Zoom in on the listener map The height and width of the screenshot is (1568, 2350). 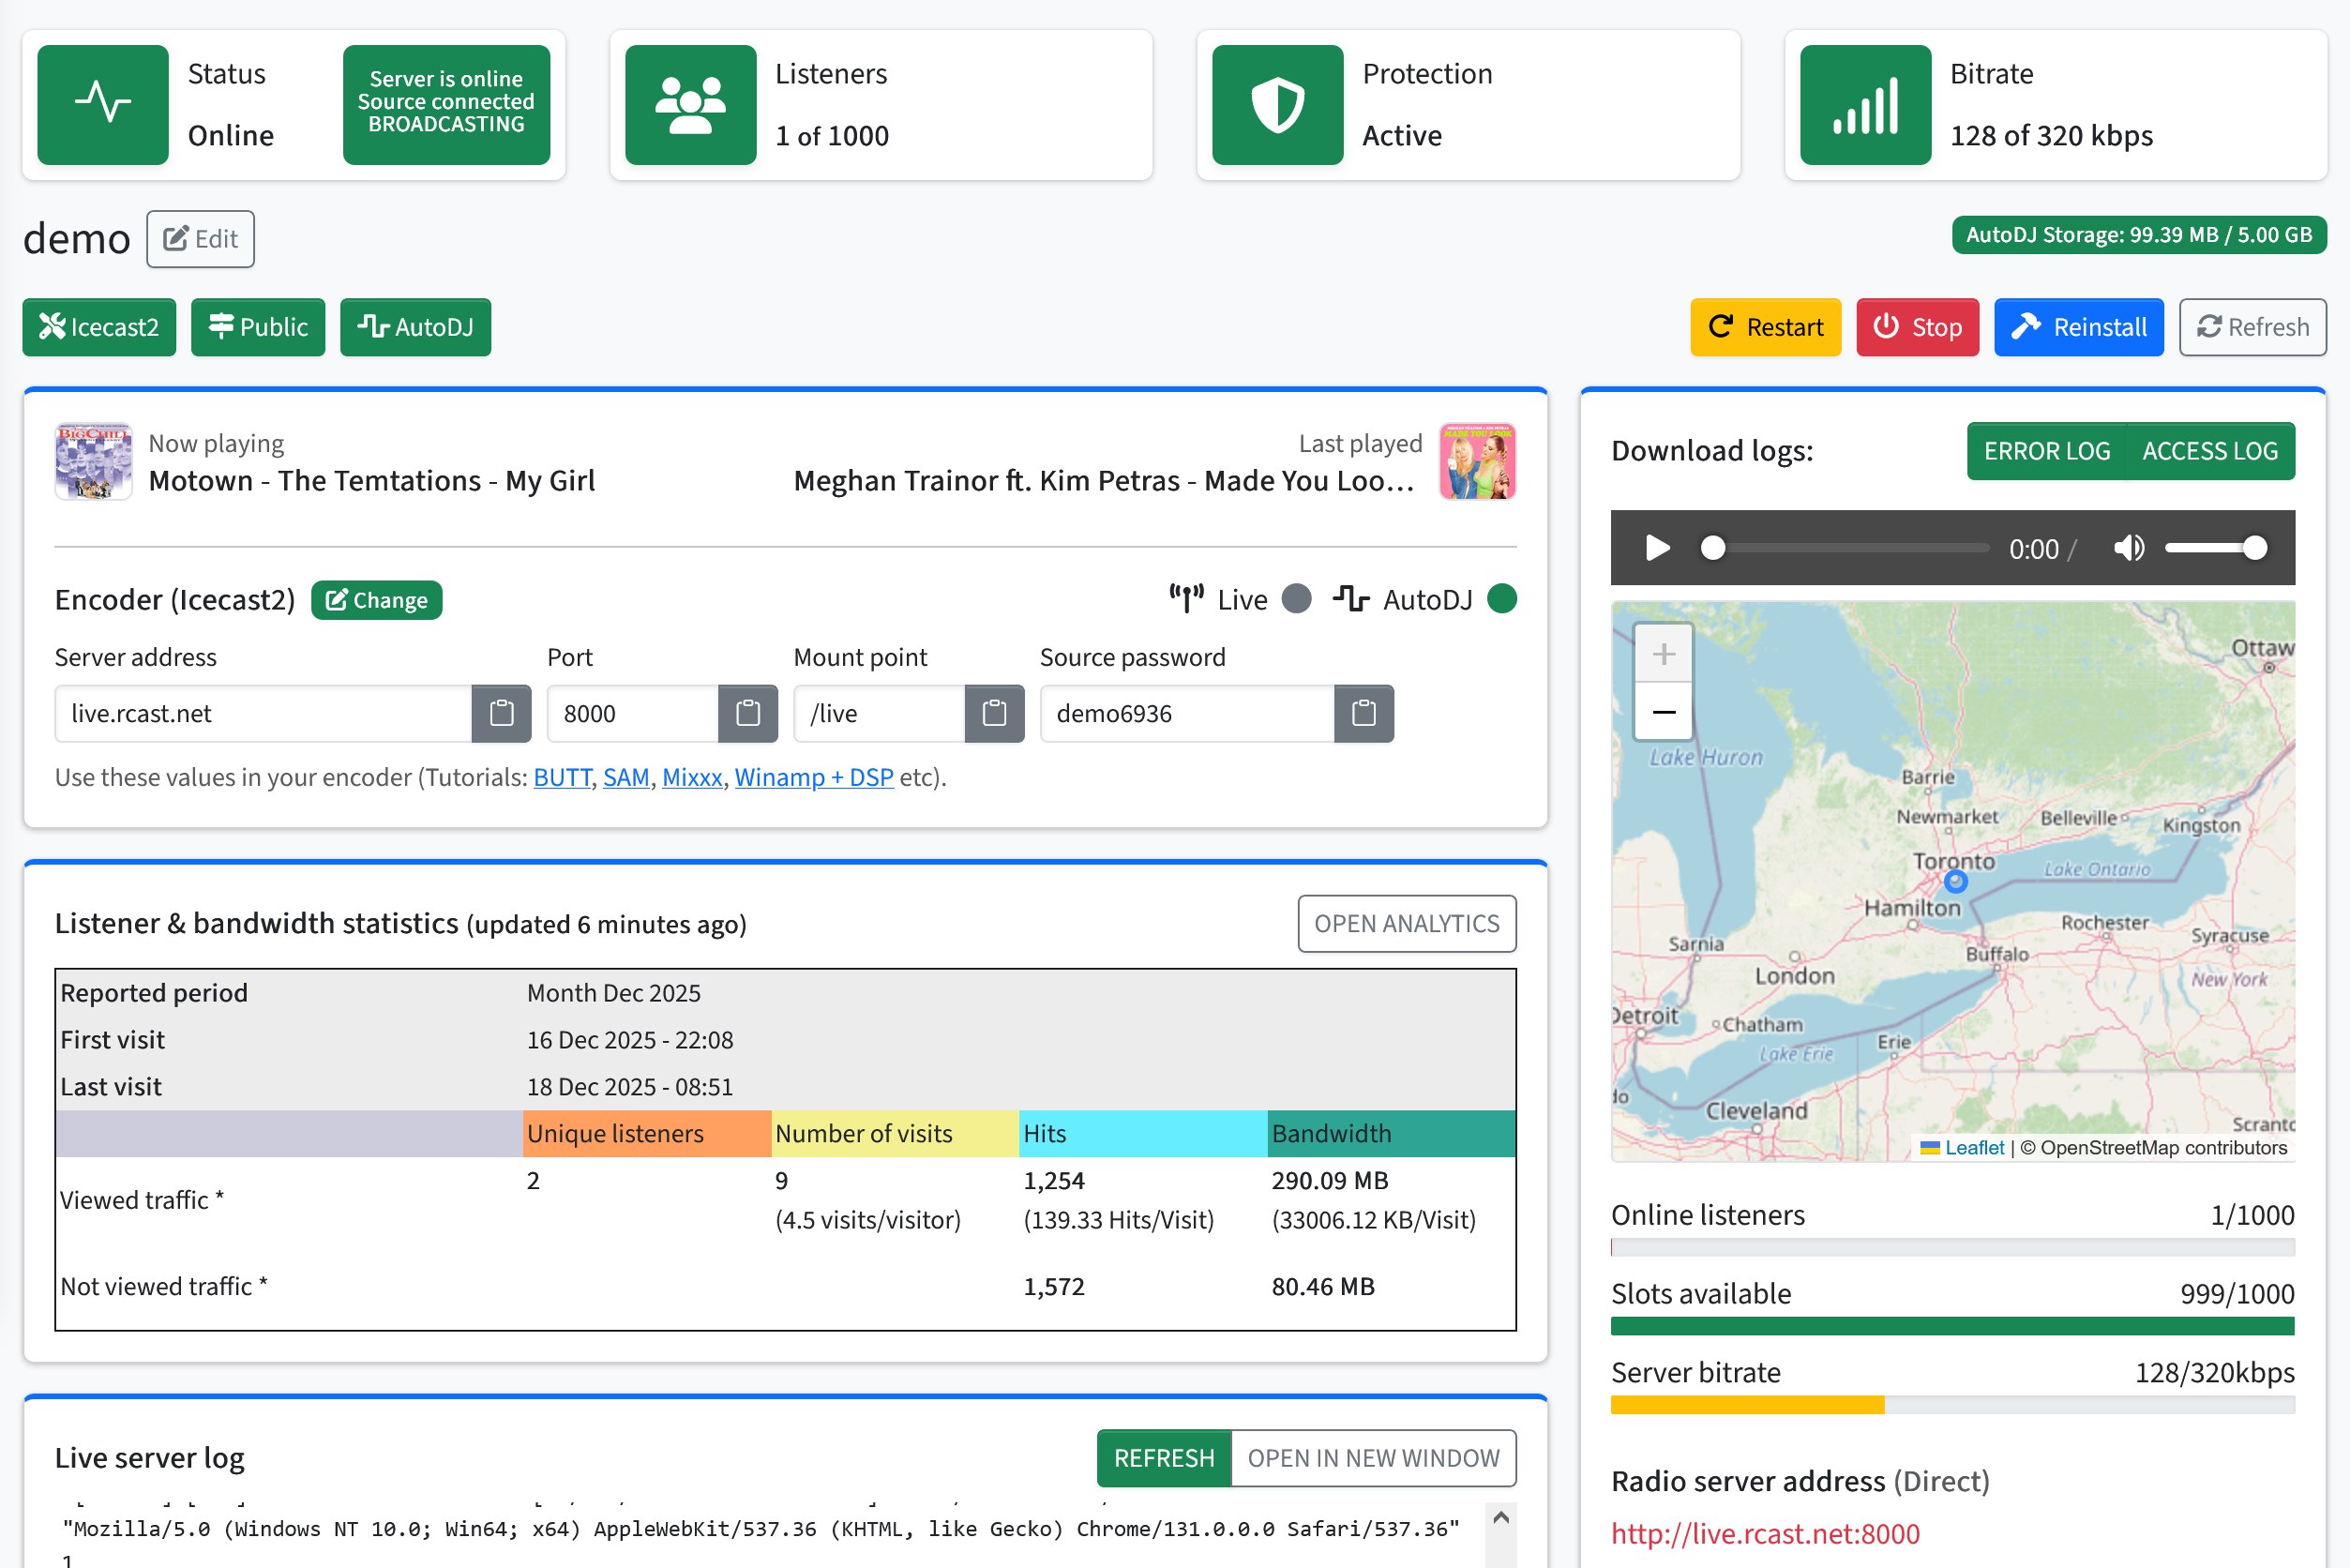pos(1663,655)
